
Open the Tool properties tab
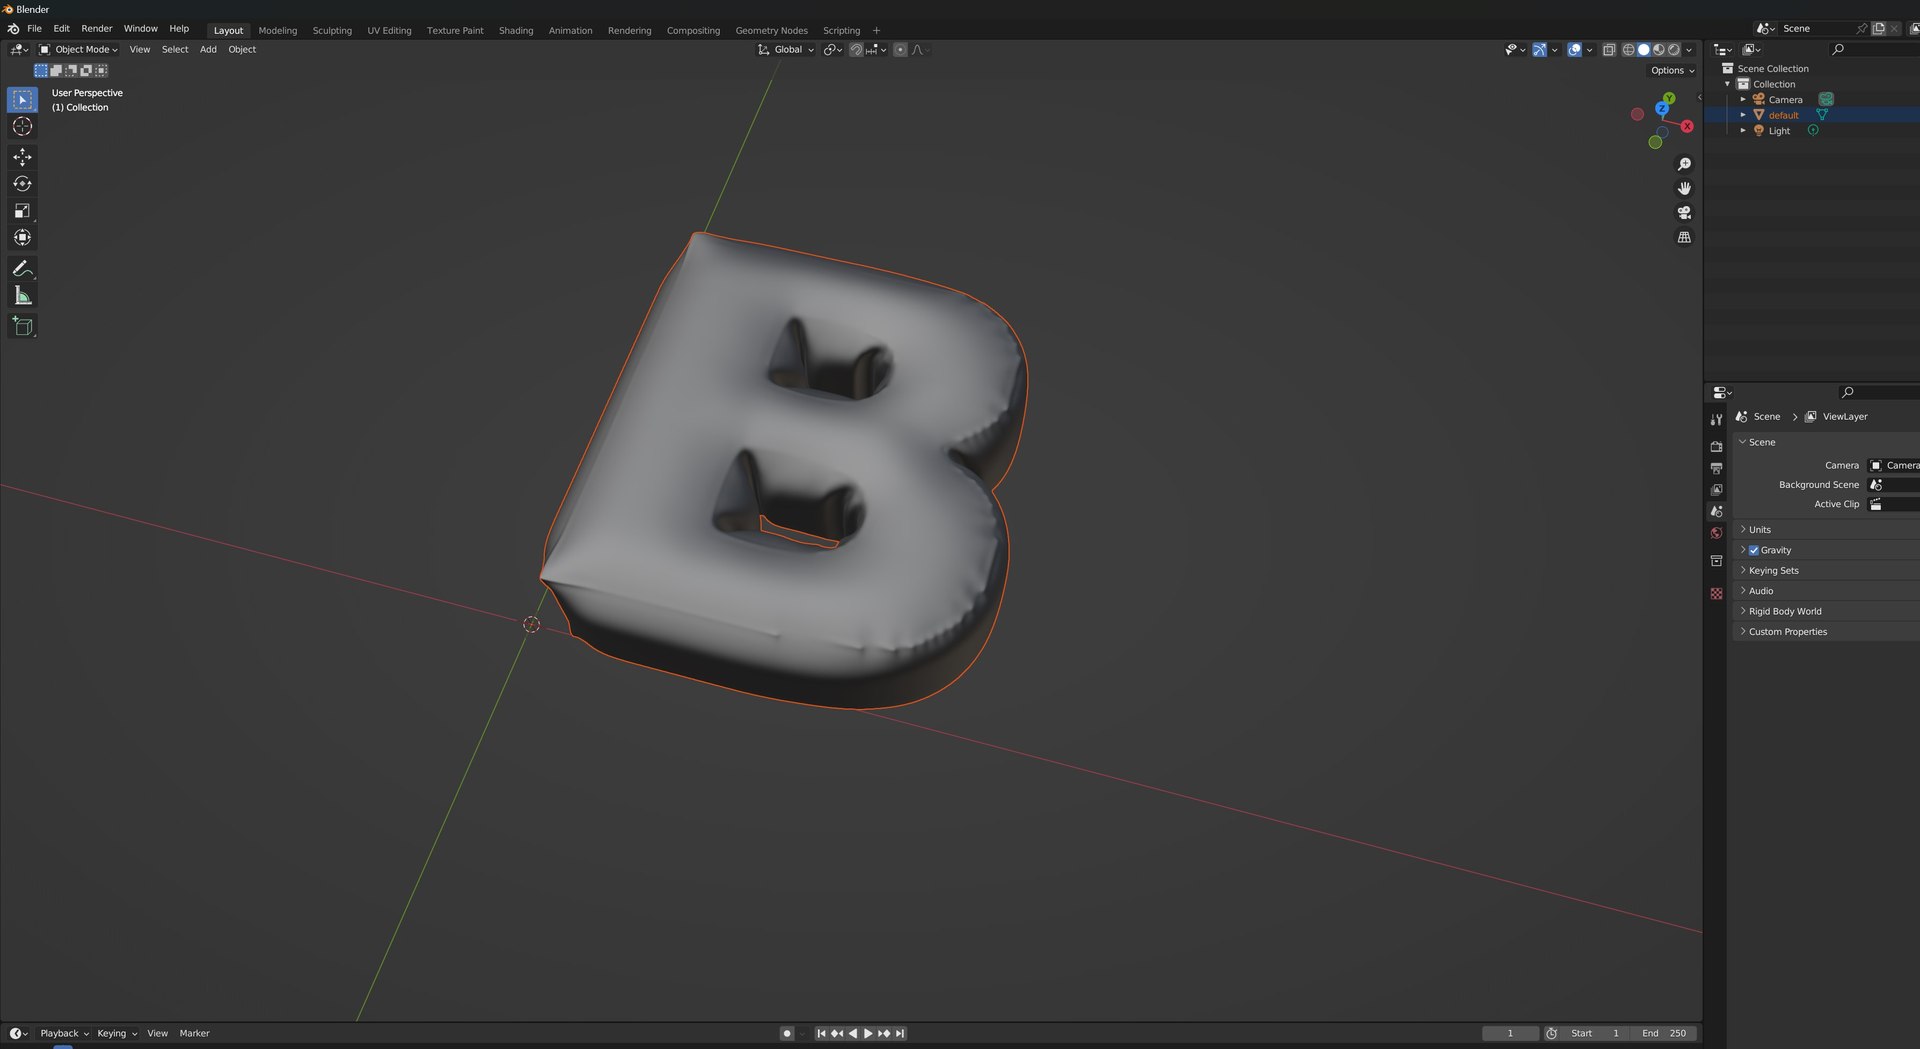pyautogui.click(x=1716, y=420)
